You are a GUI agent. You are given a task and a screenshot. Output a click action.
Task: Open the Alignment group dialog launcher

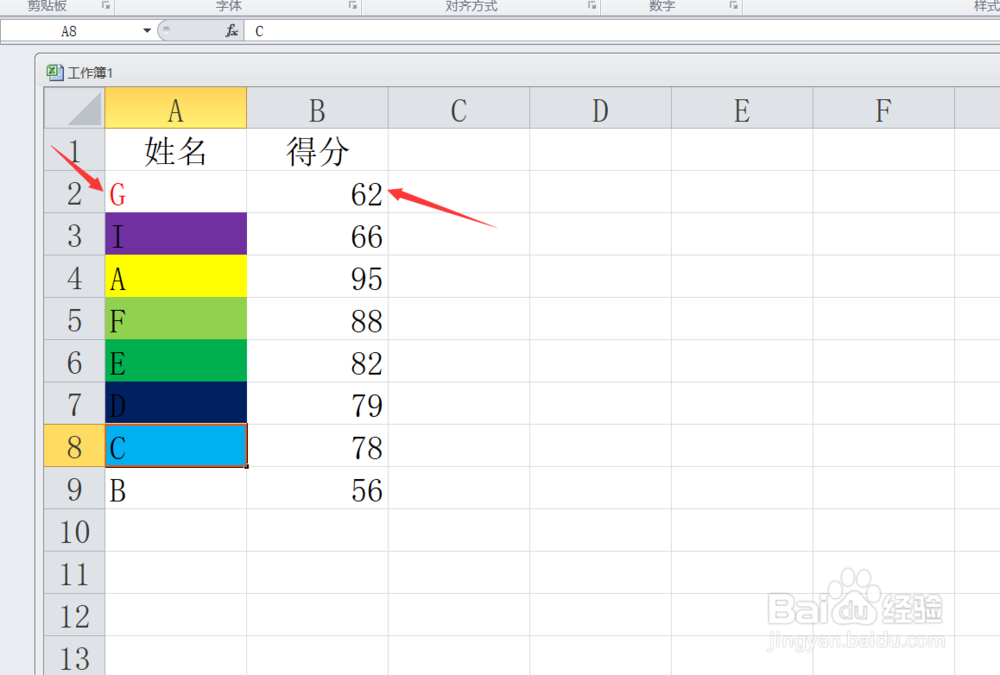(592, 5)
